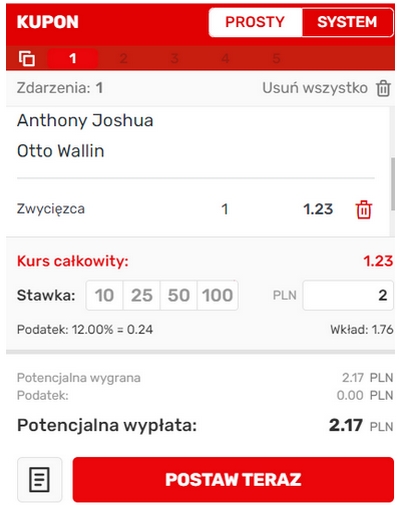Click the Anthony Joshua event name
The height and width of the screenshot is (505, 400).
pyautogui.click(x=85, y=120)
